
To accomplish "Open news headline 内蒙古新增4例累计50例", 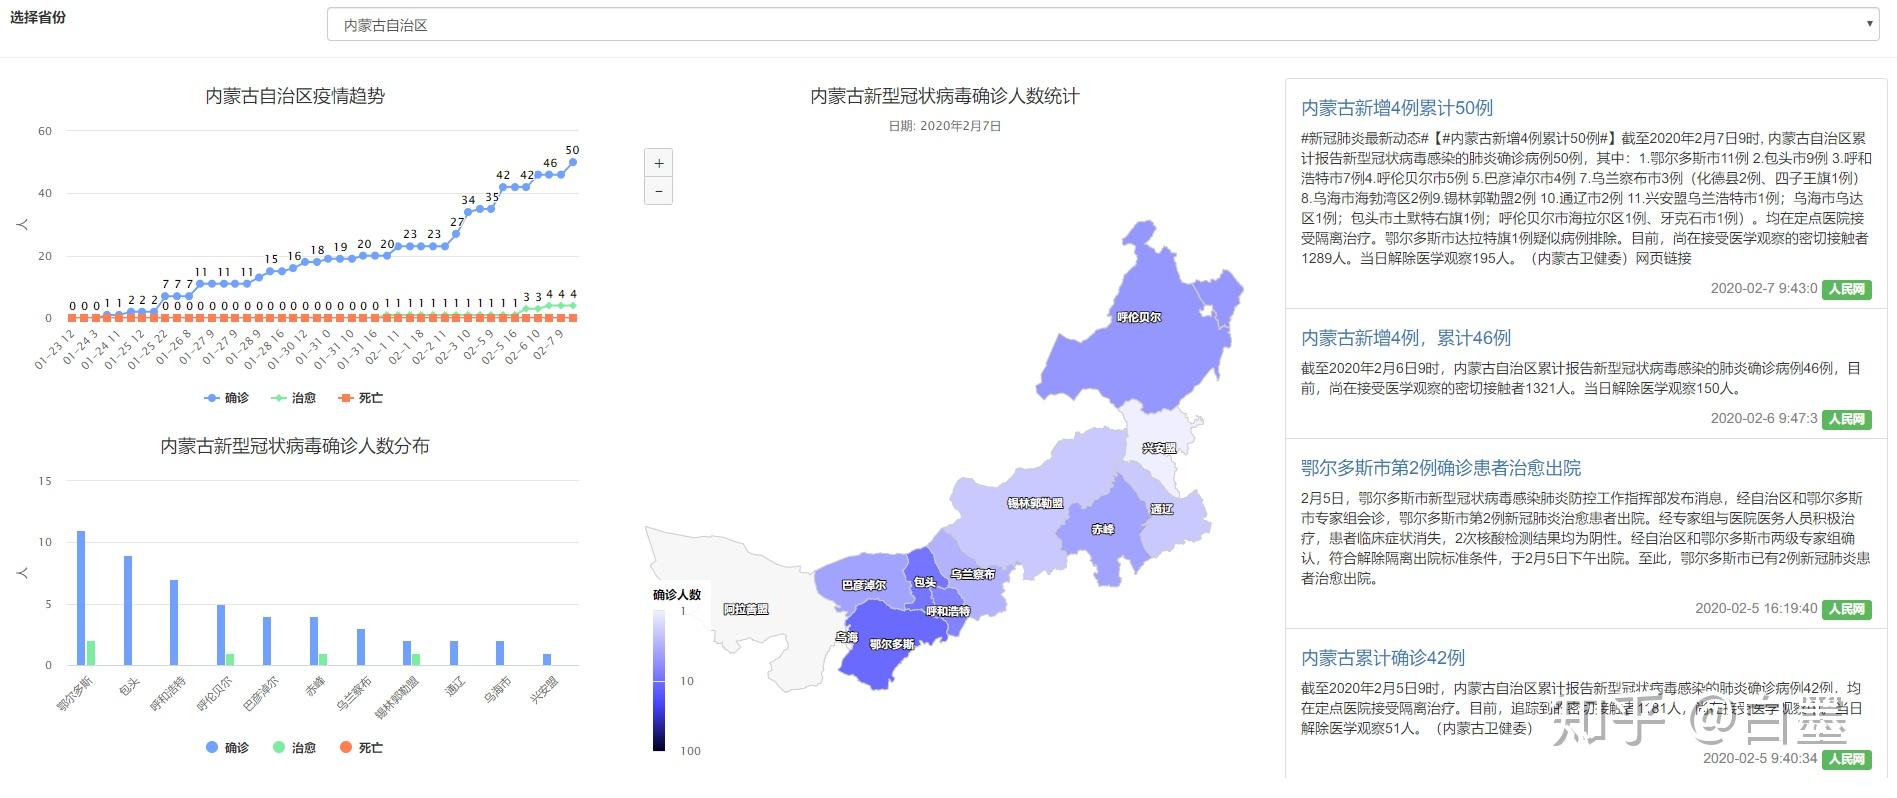I will point(1396,108).
